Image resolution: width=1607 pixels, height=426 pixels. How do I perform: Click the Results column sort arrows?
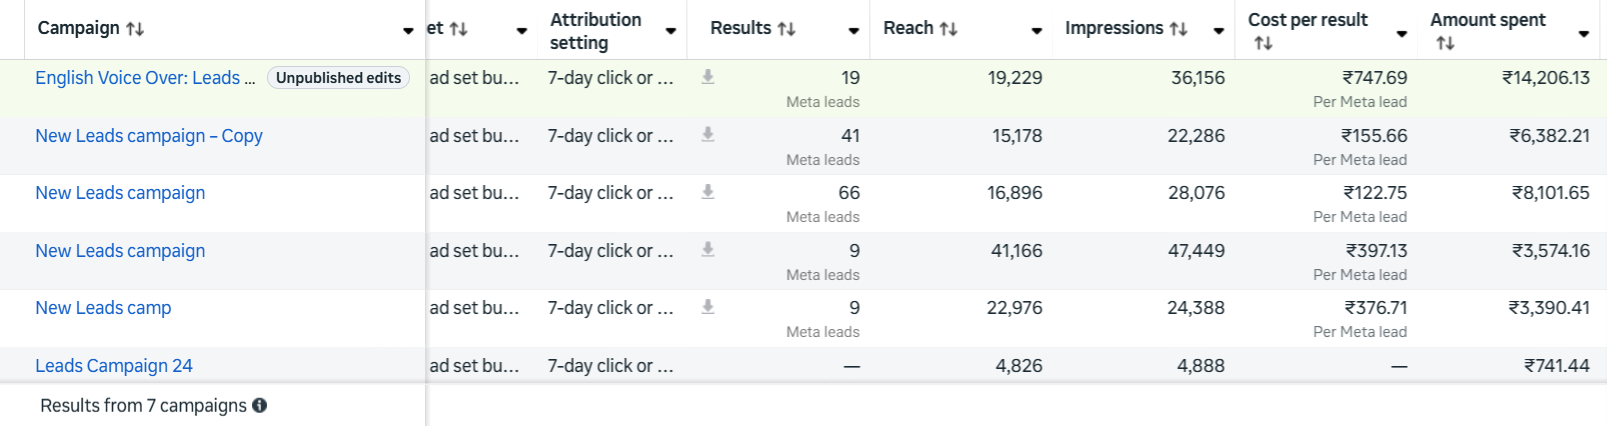tap(787, 29)
